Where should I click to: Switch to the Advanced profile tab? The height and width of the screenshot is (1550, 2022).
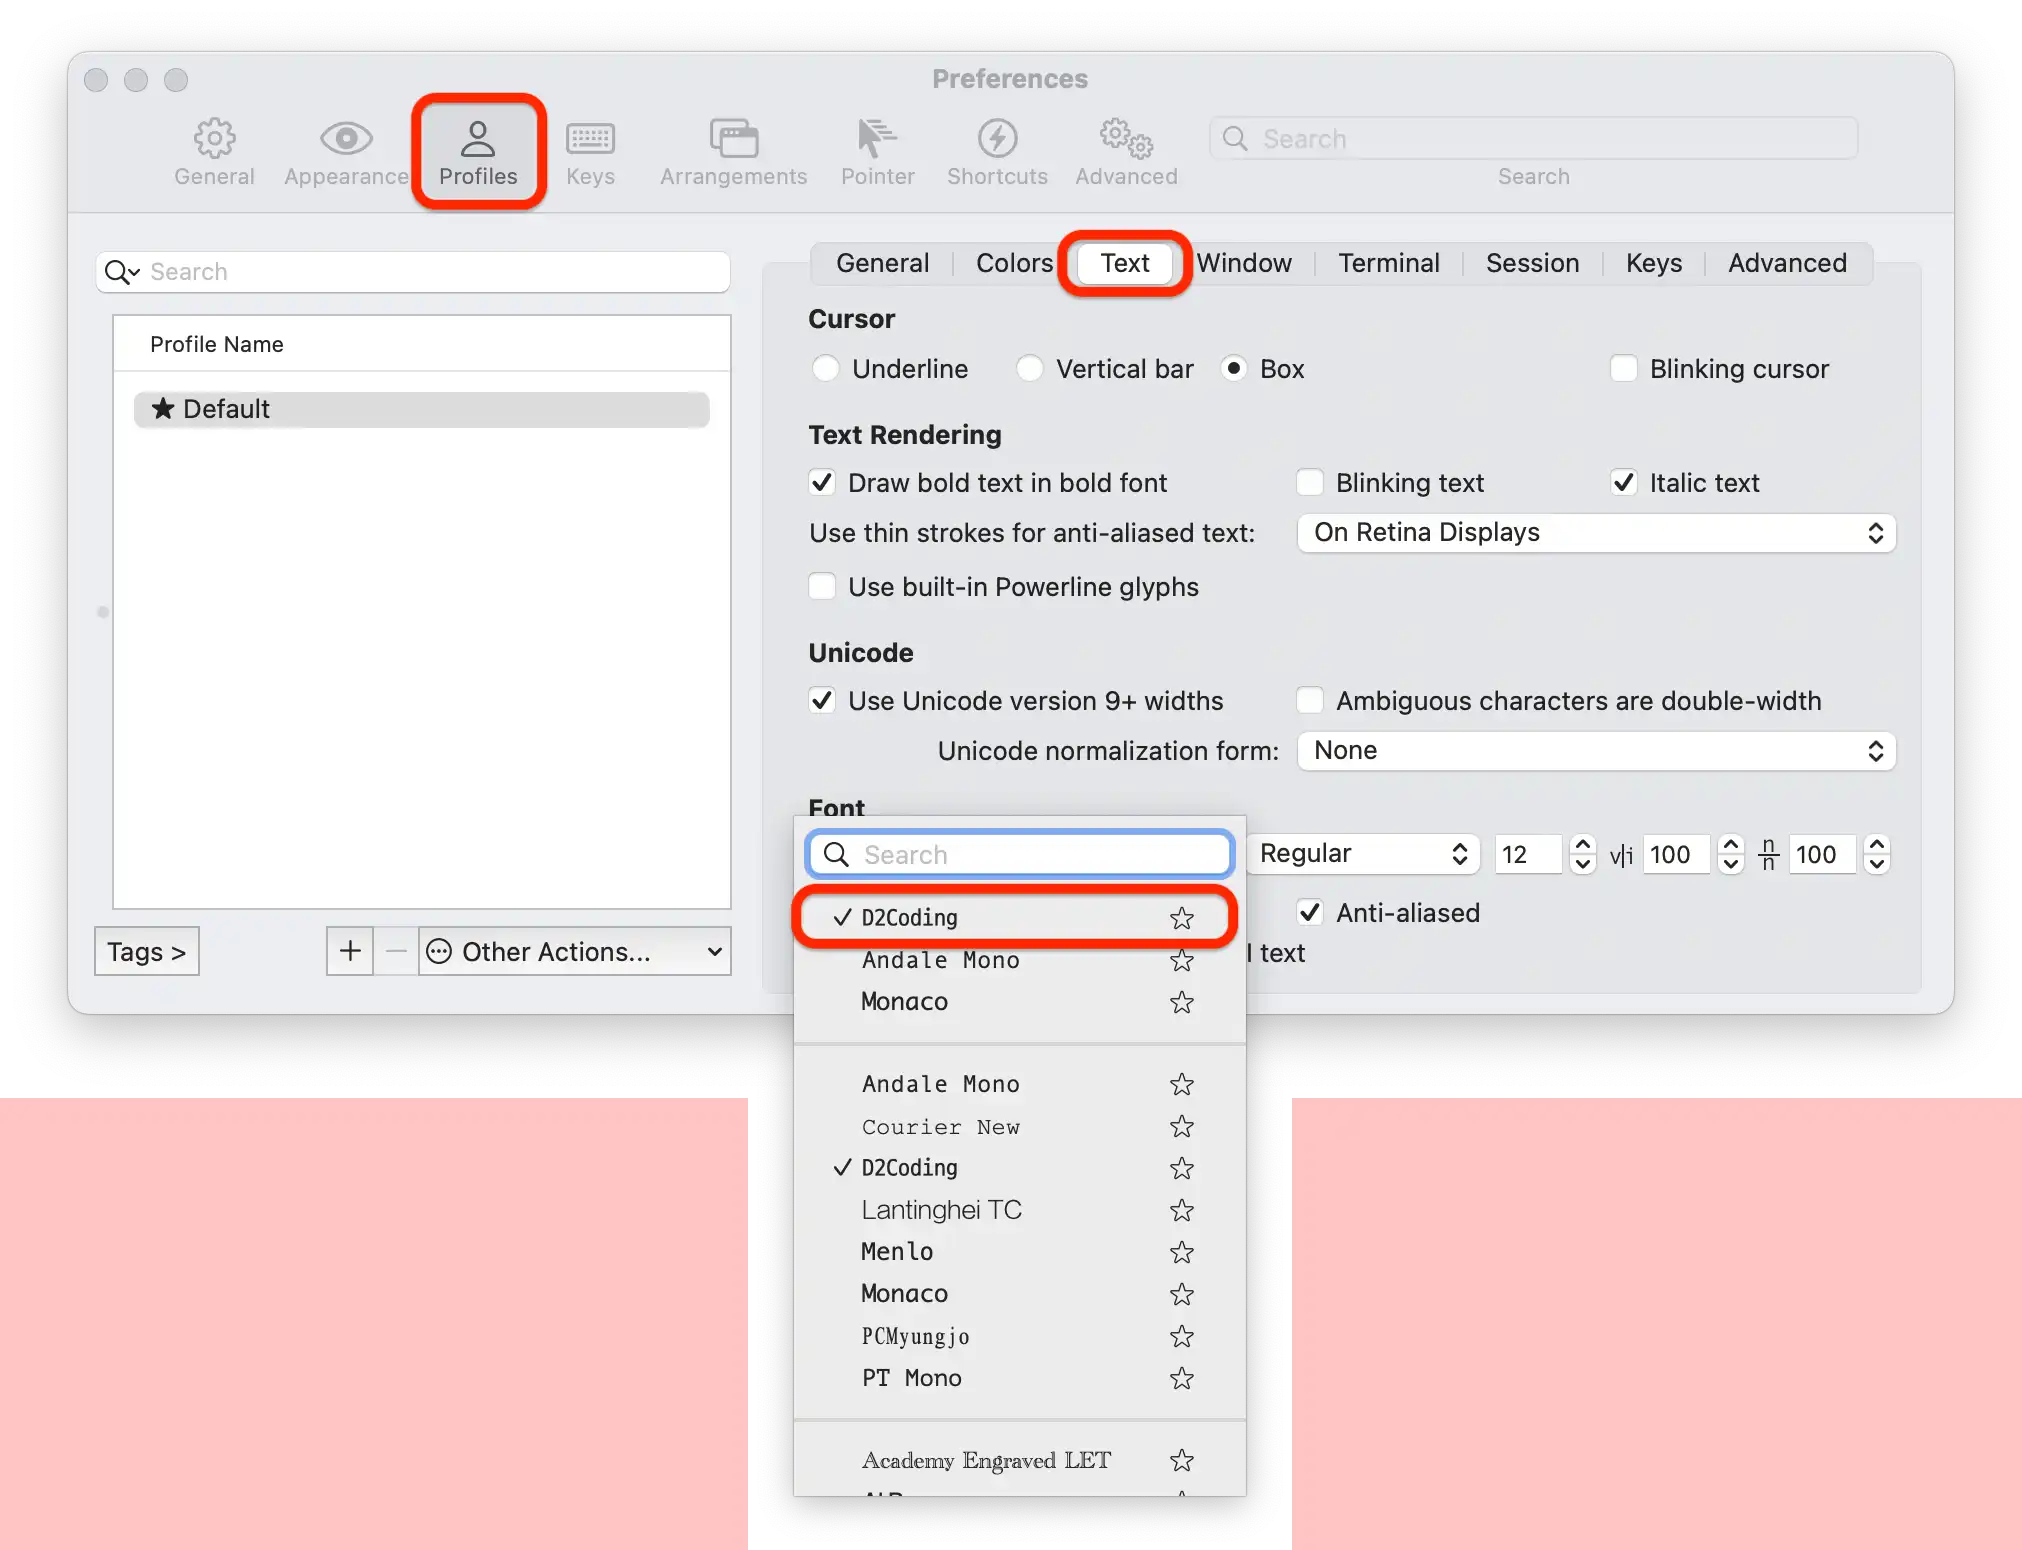click(x=1787, y=263)
